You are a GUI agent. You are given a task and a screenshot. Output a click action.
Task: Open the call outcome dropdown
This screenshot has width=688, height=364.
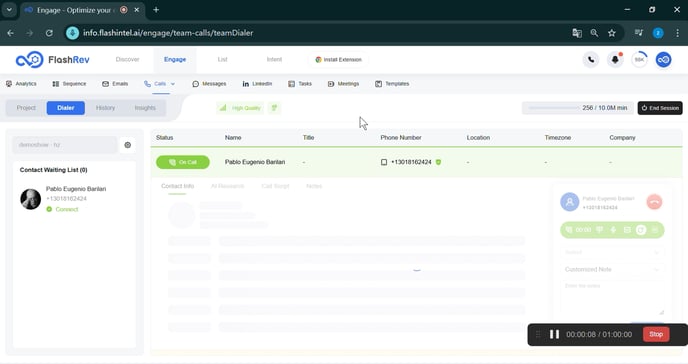click(x=612, y=252)
